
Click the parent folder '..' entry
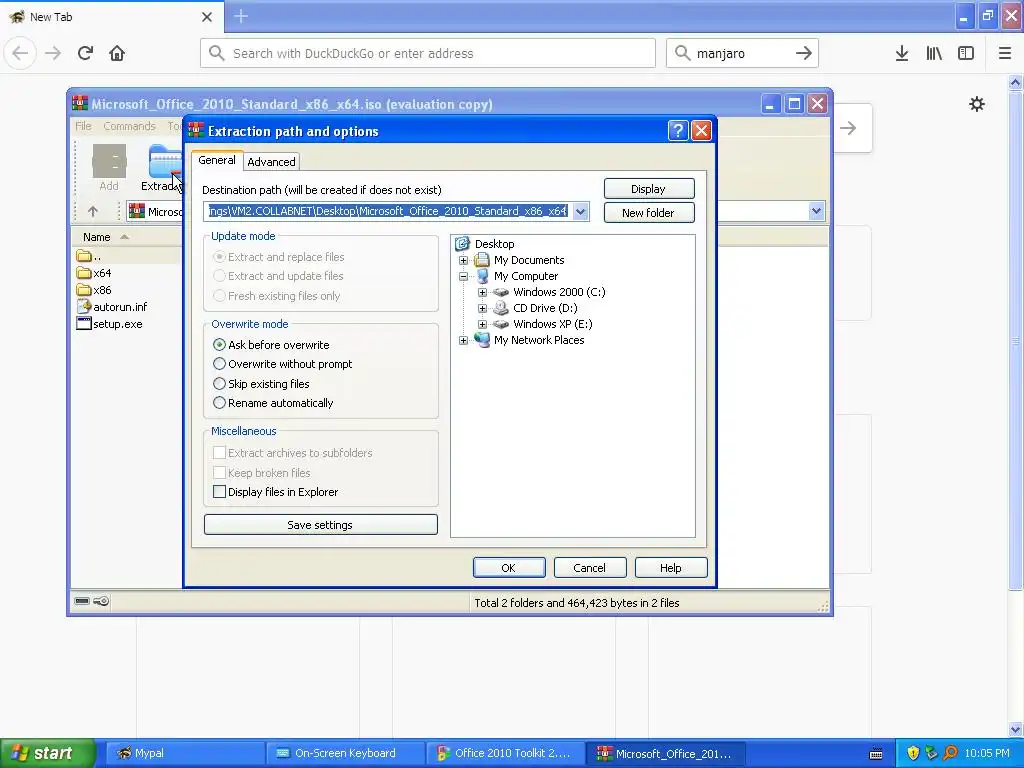point(89,256)
